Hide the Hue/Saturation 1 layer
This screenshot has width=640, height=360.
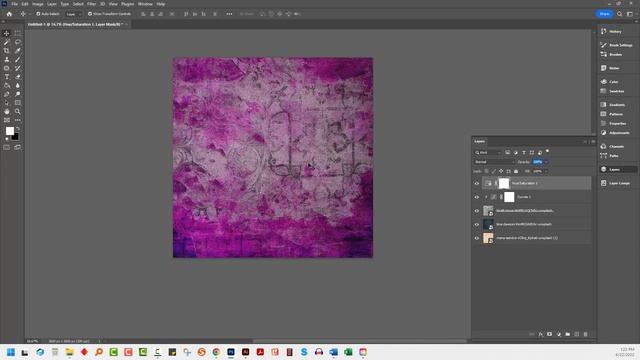coord(477,184)
